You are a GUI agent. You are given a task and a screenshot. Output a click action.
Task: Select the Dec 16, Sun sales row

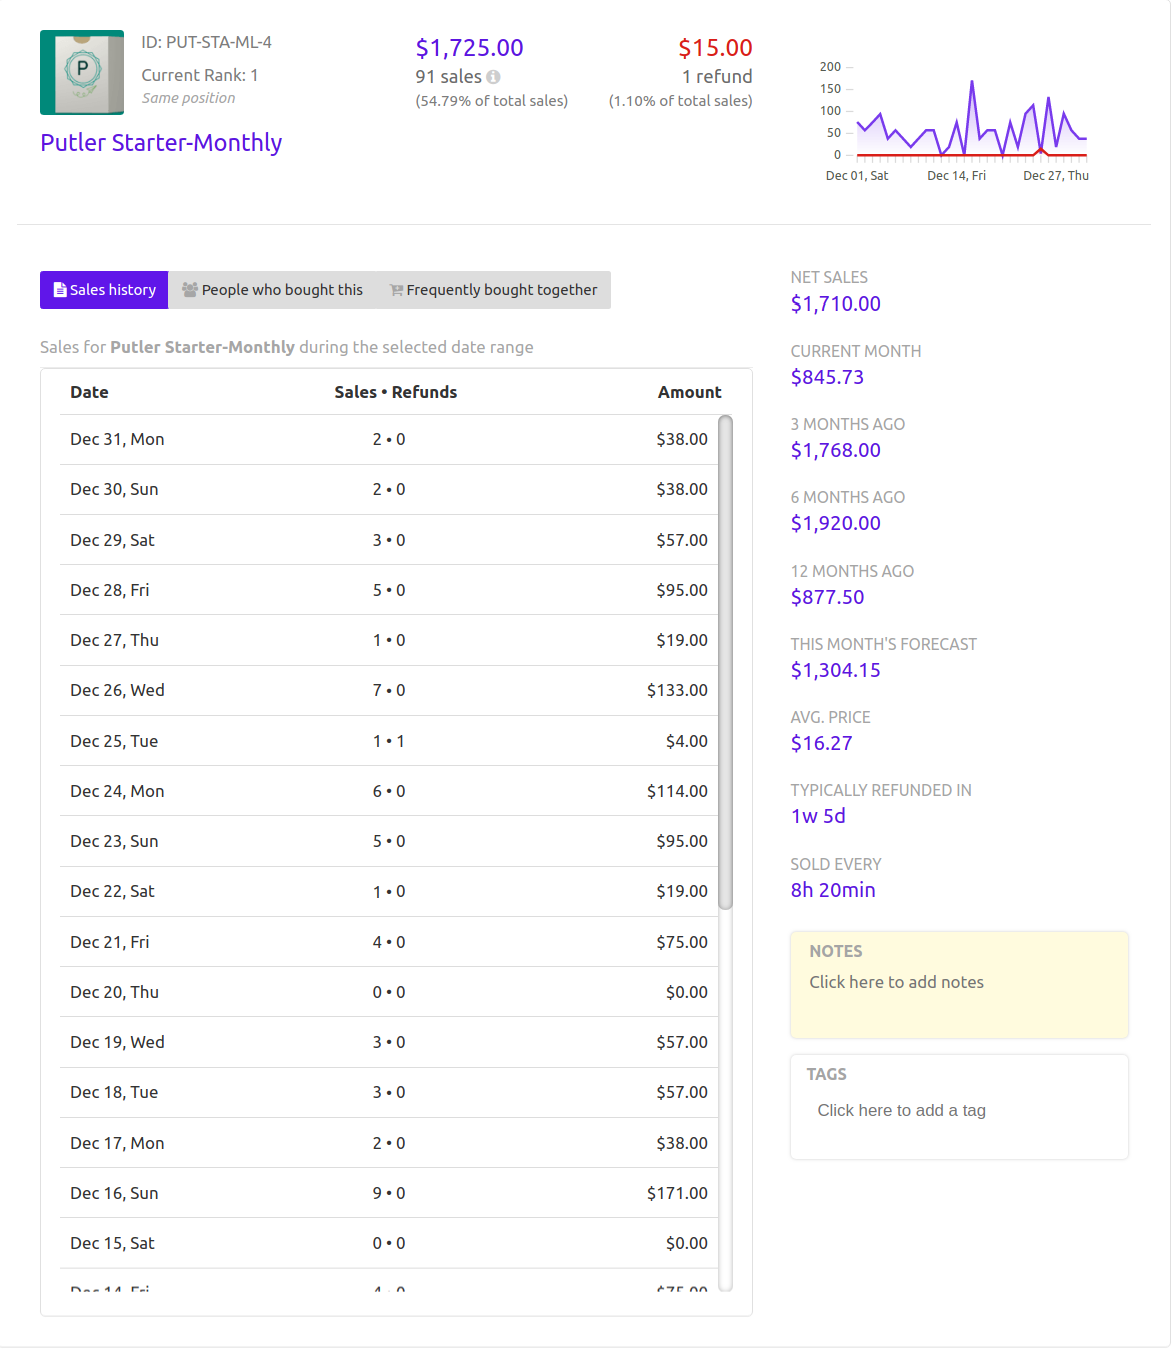(x=388, y=1193)
